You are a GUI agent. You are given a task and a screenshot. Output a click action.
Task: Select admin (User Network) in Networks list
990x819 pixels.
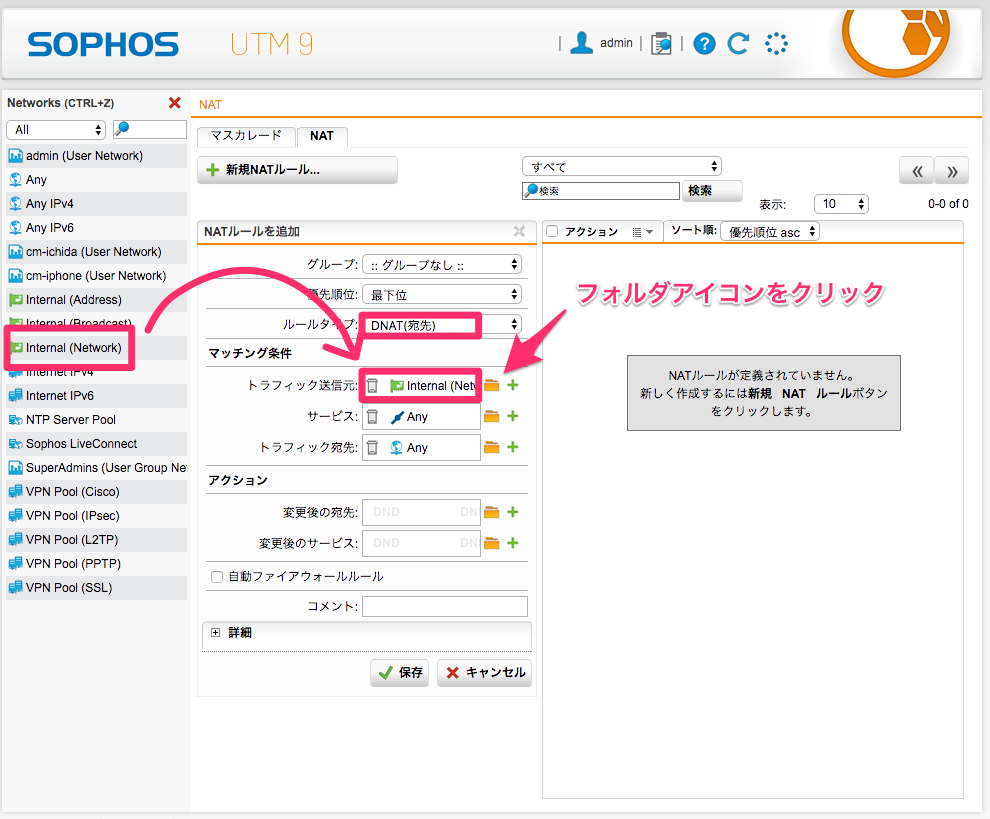point(97,156)
